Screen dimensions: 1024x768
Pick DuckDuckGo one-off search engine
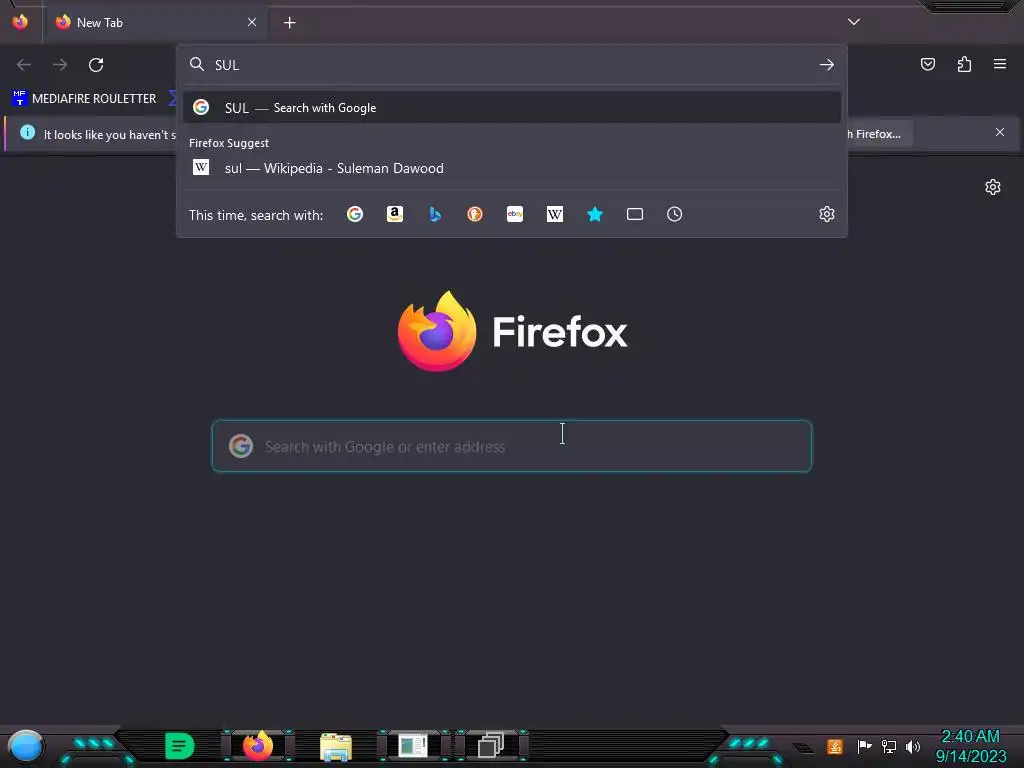(475, 214)
